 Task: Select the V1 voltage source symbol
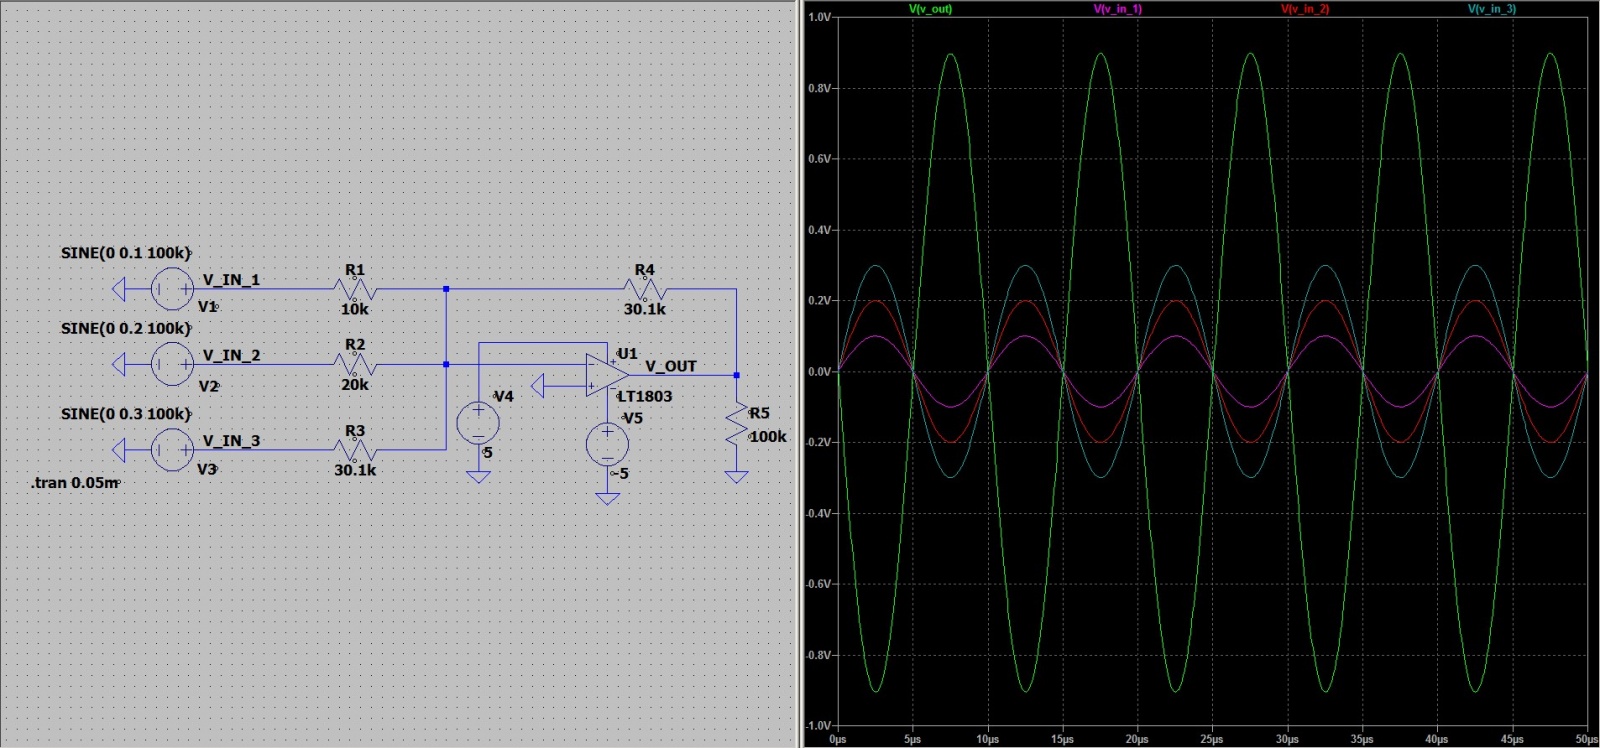(172, 289)
